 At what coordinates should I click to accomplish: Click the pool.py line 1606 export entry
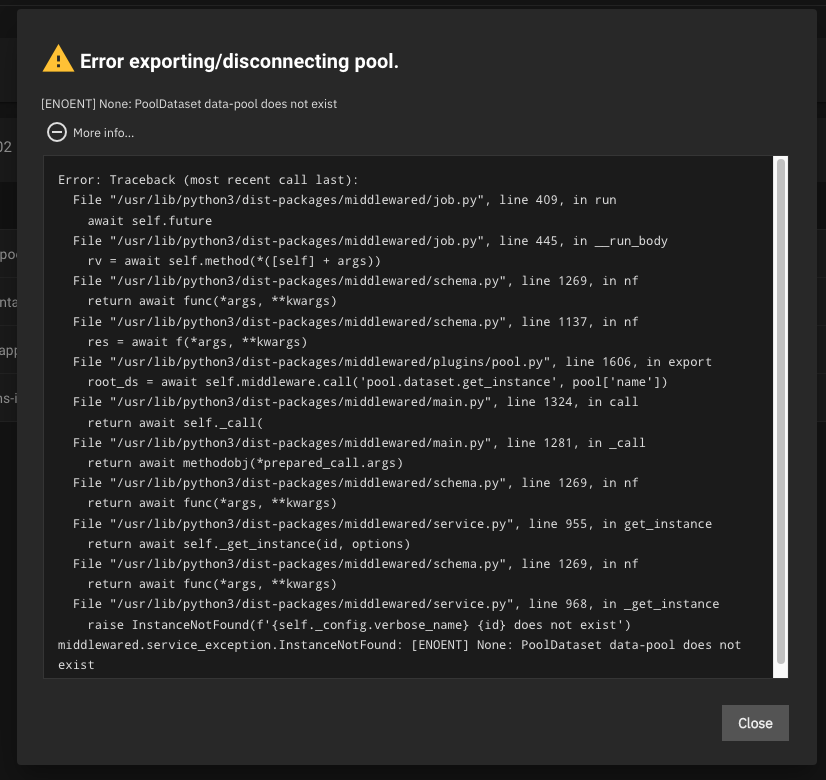coord(392,362)
